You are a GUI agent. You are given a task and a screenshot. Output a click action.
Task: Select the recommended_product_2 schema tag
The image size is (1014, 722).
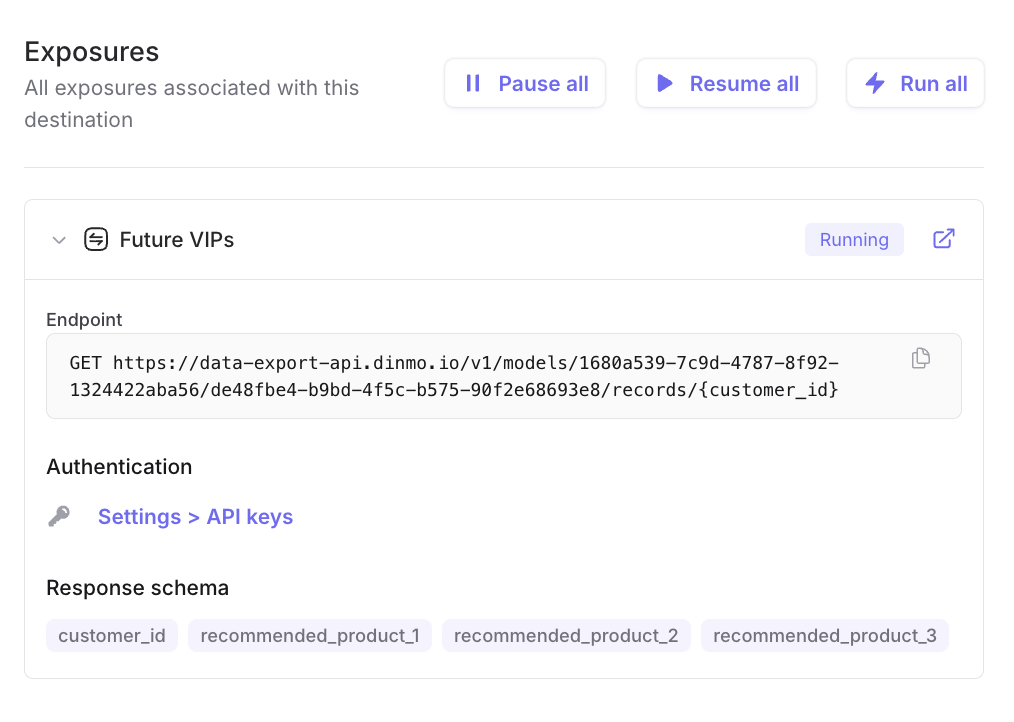pyautogui.click(x=566, y=635)
